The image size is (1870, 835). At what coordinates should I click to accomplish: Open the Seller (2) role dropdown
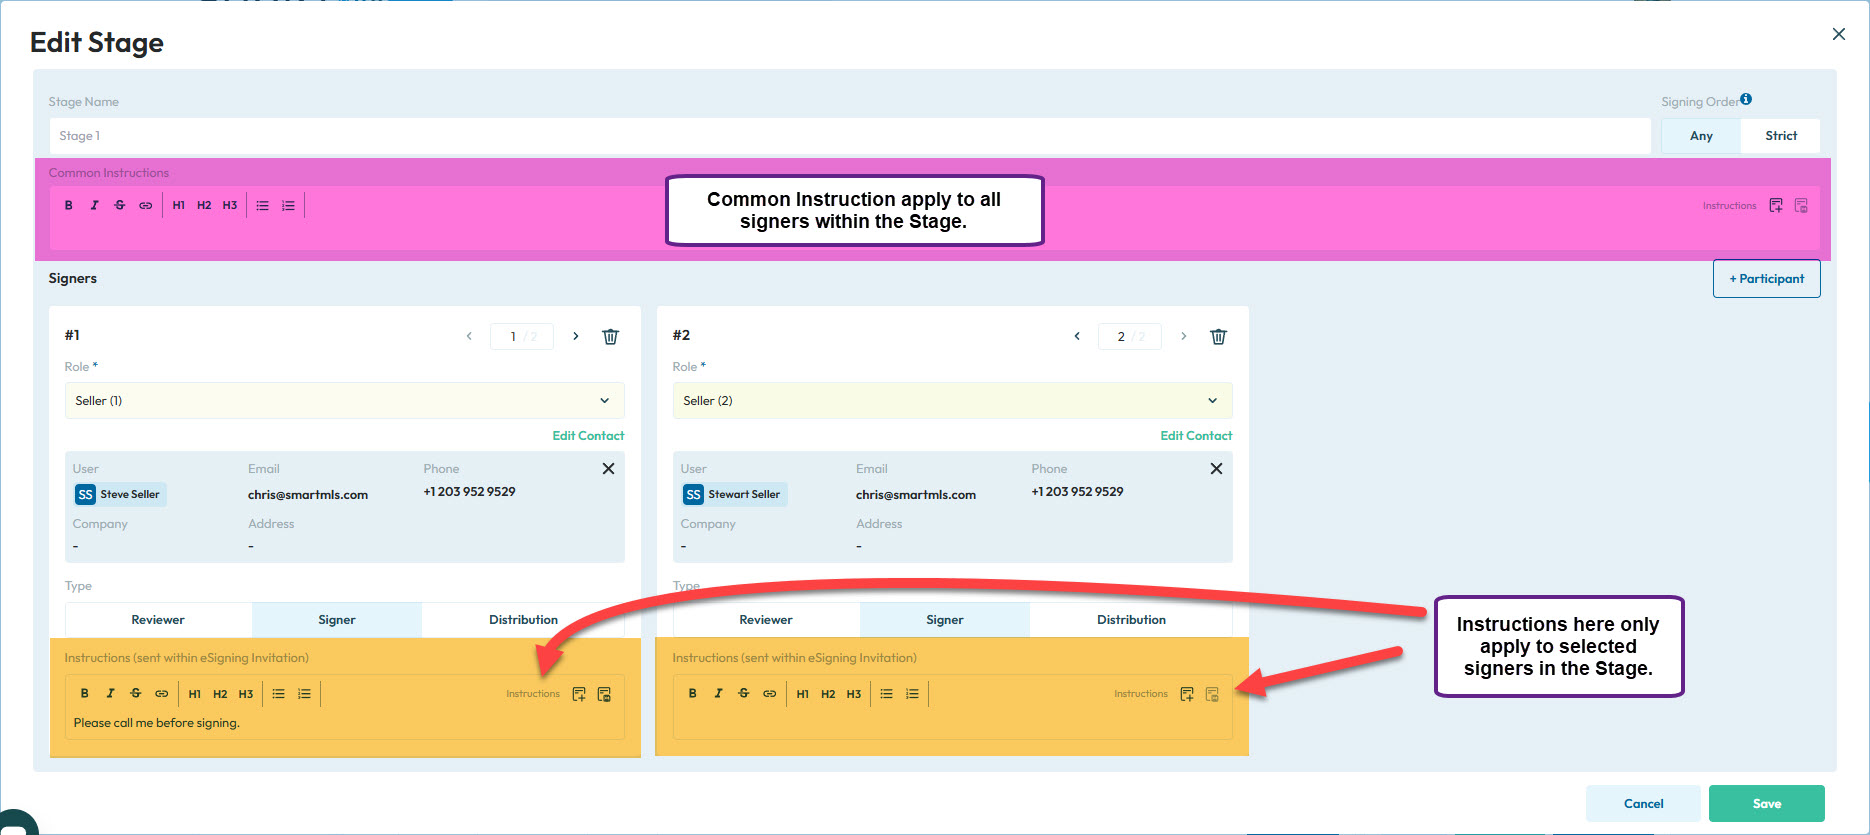pyautogui.click(x=952, y=401)
